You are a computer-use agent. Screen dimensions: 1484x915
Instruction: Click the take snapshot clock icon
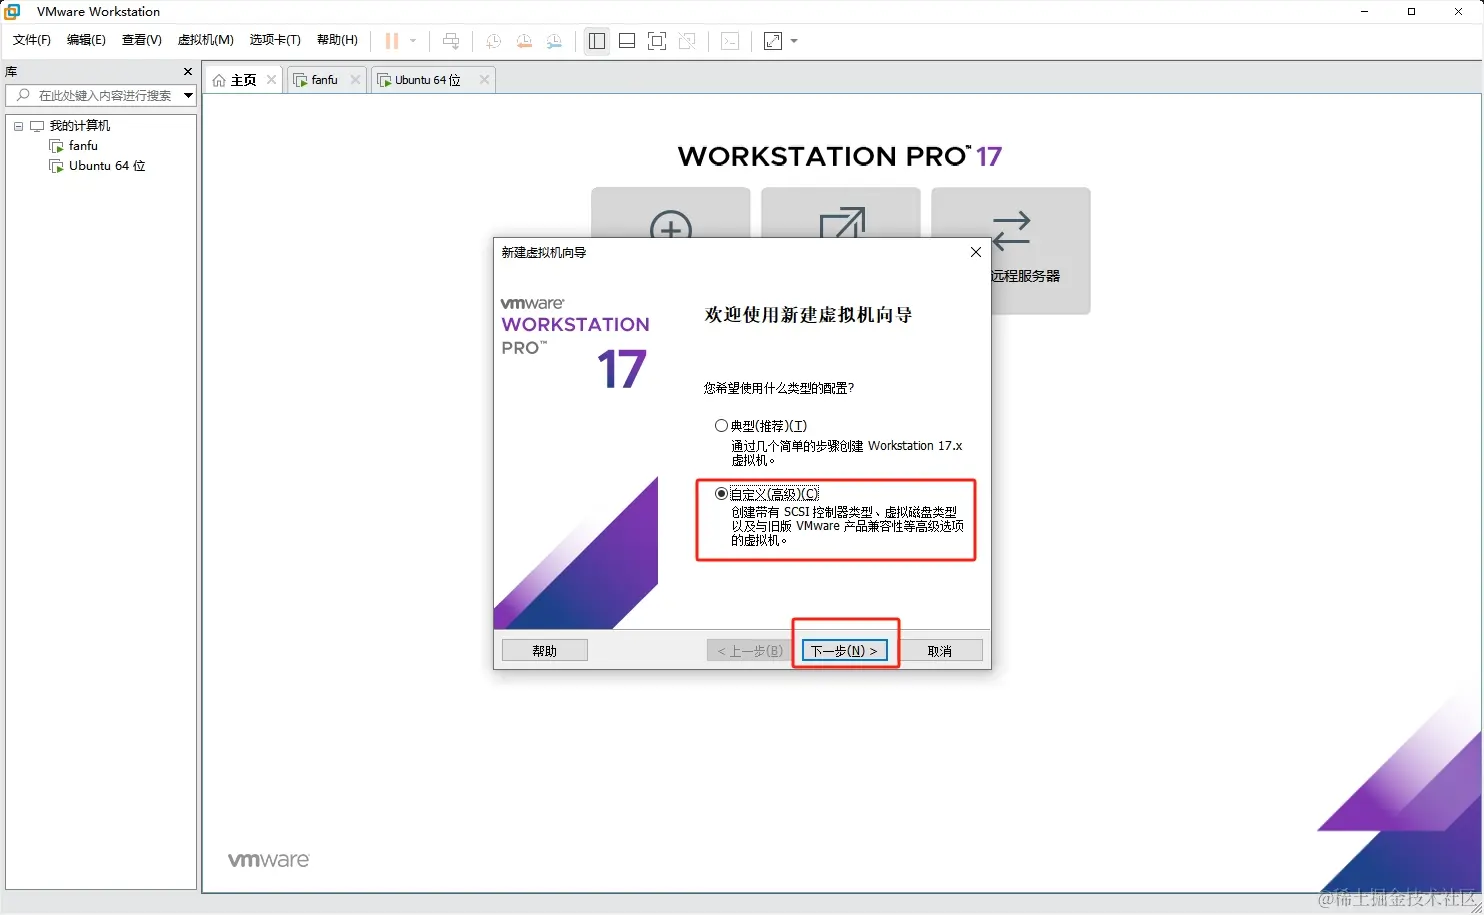coord(493,41)
